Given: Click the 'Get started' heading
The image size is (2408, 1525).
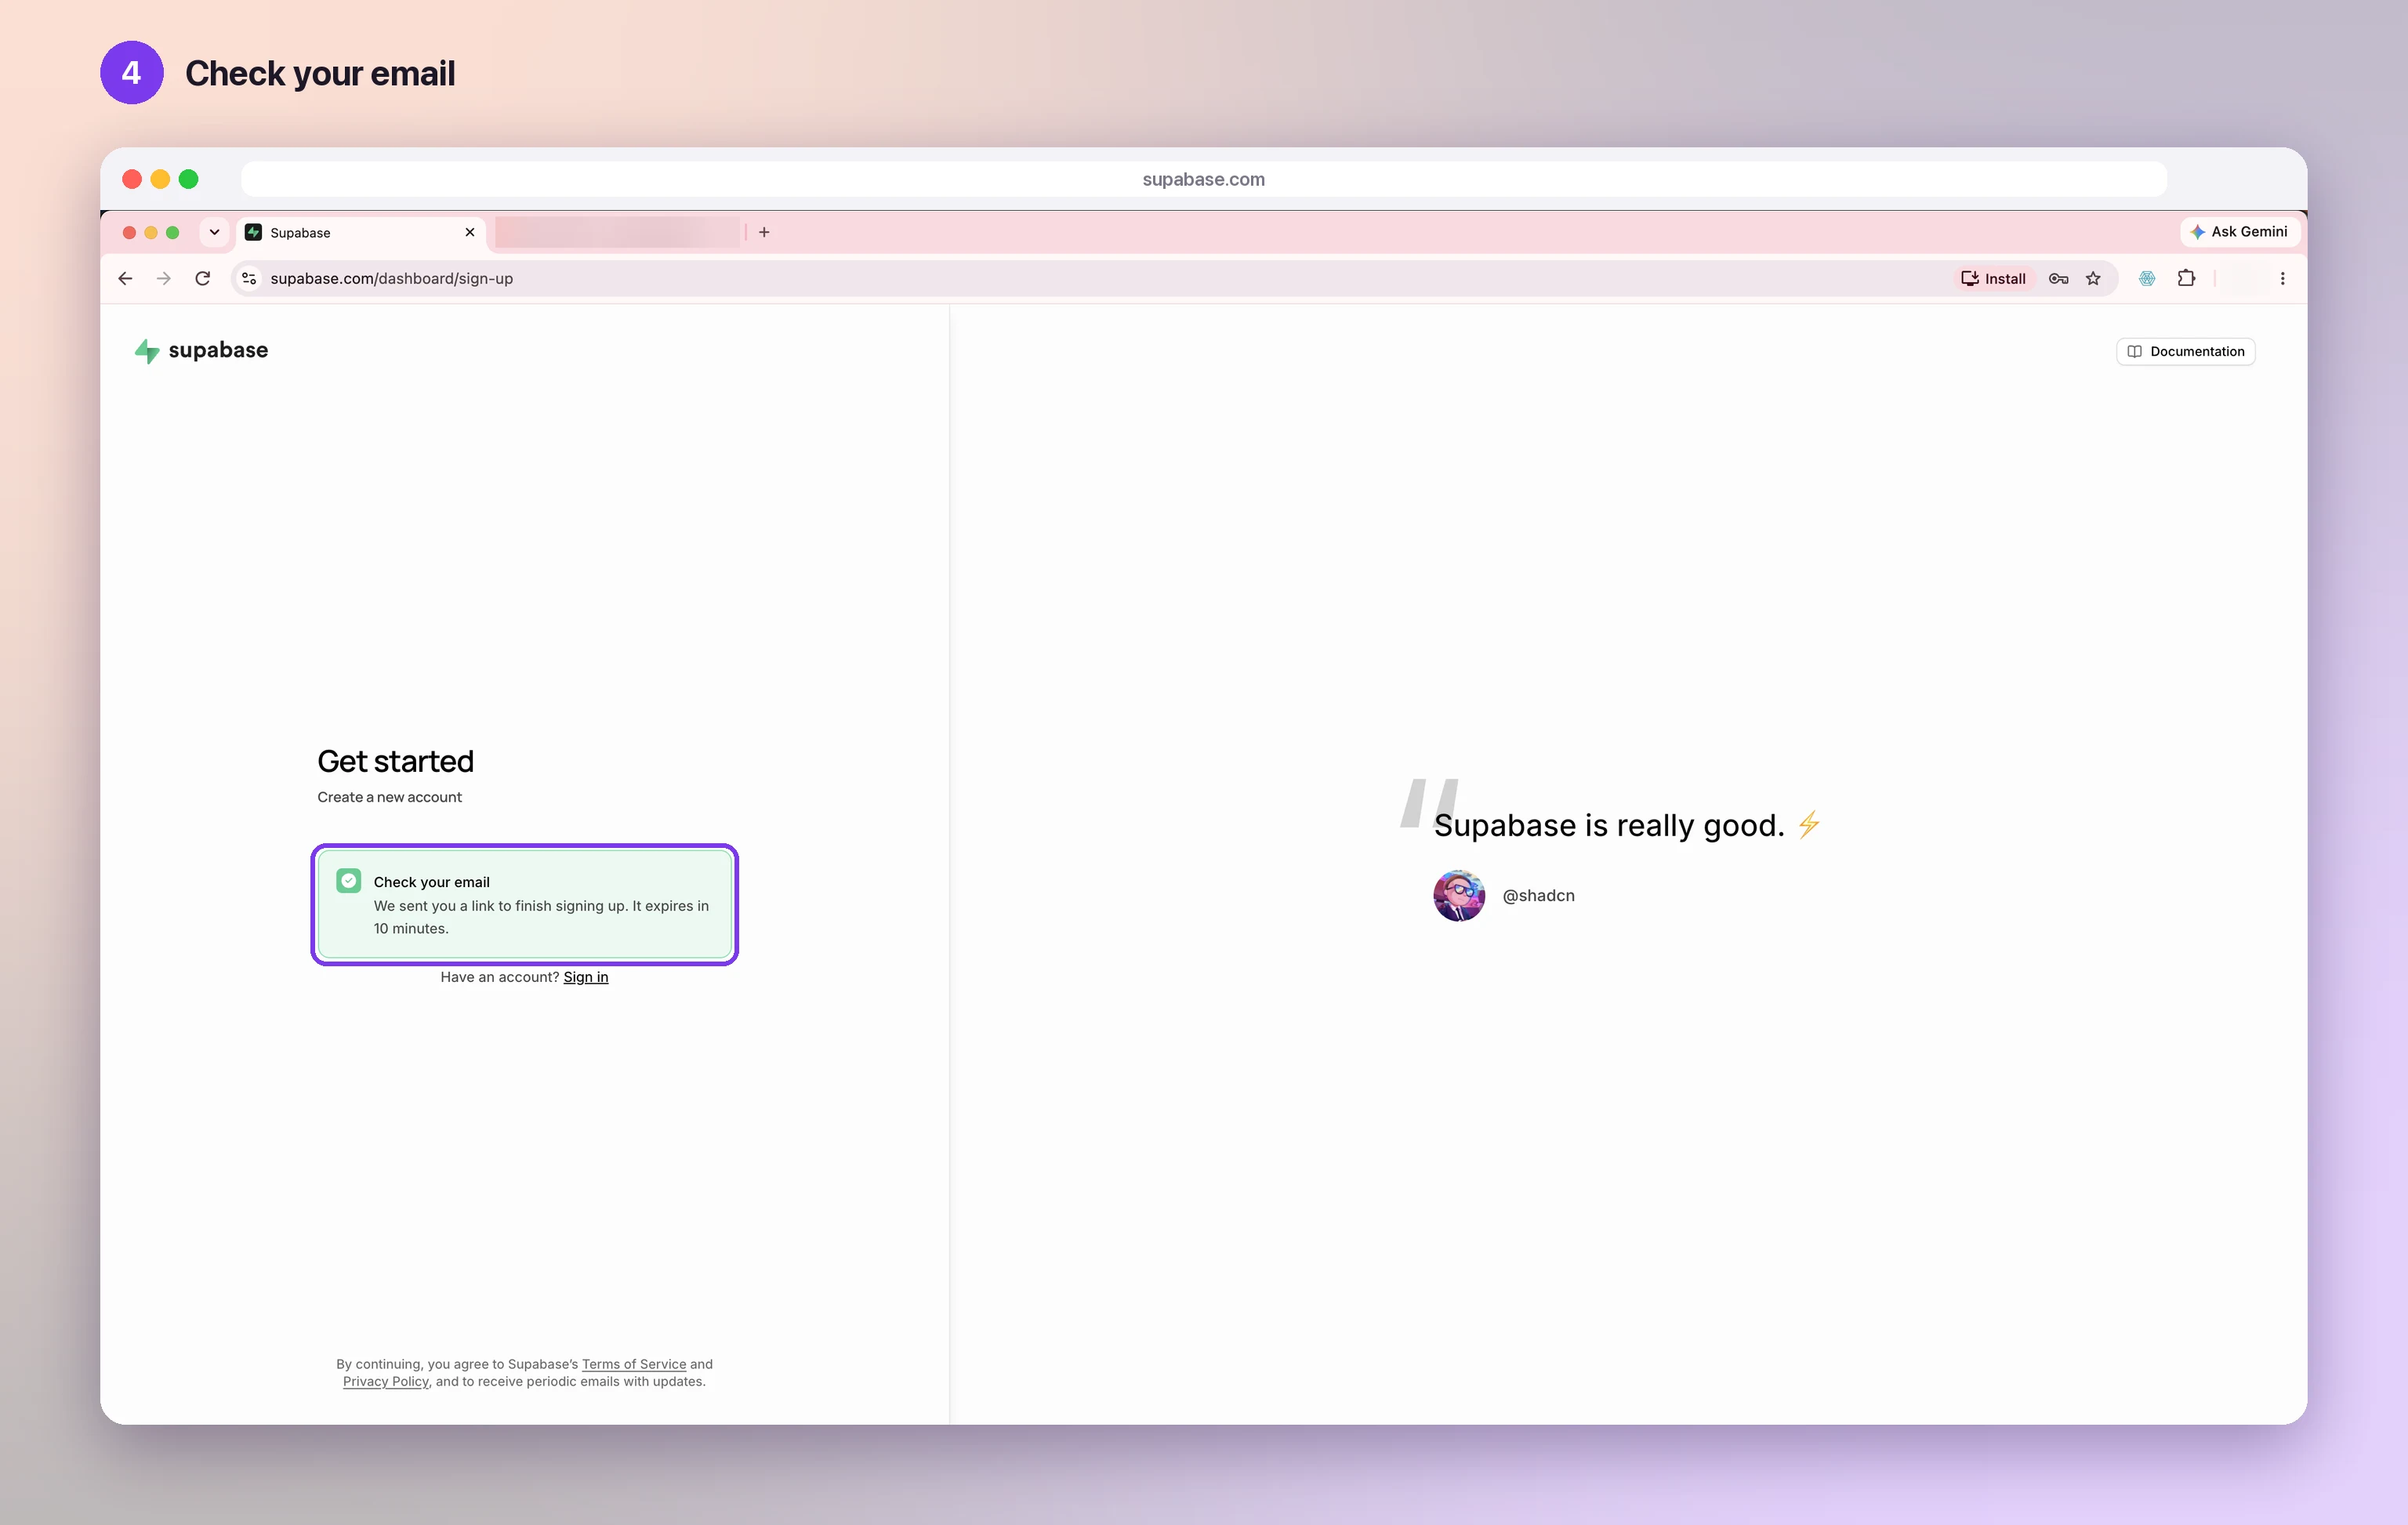Looking at the screenshot, I should (x=395, y=761).
